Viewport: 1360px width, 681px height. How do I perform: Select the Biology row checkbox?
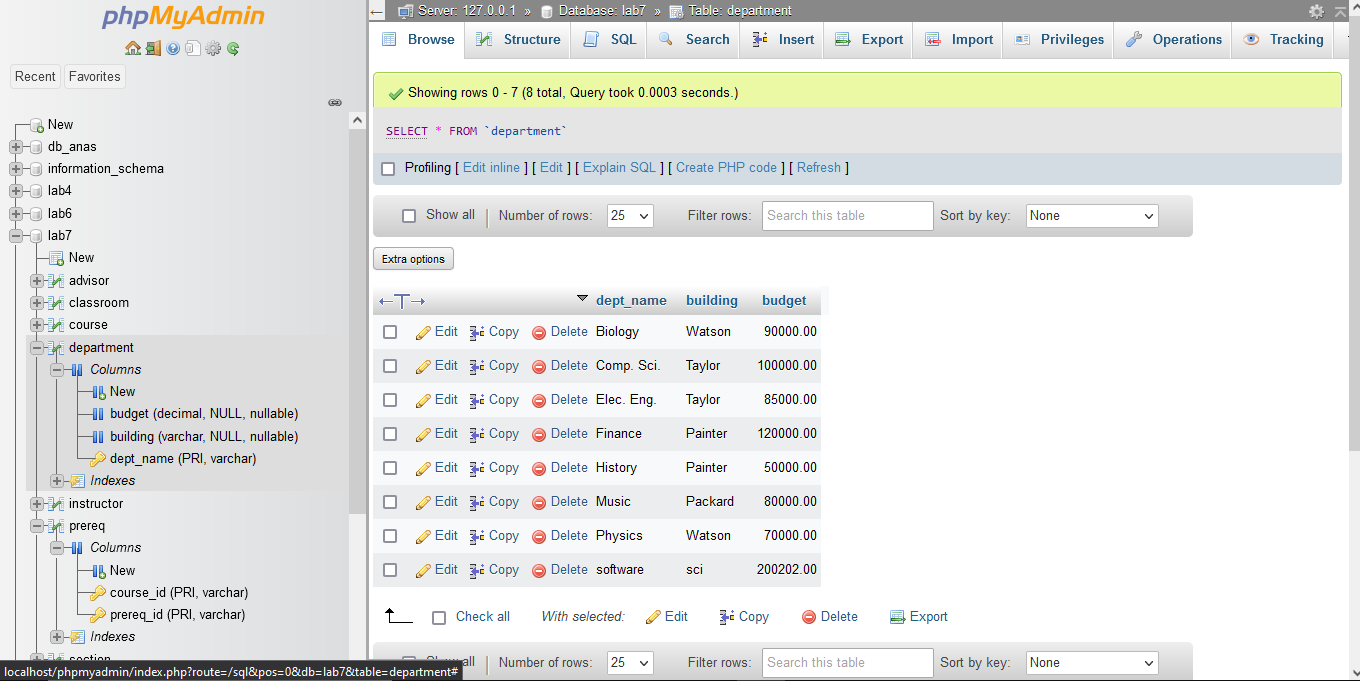tap(390, 332)
